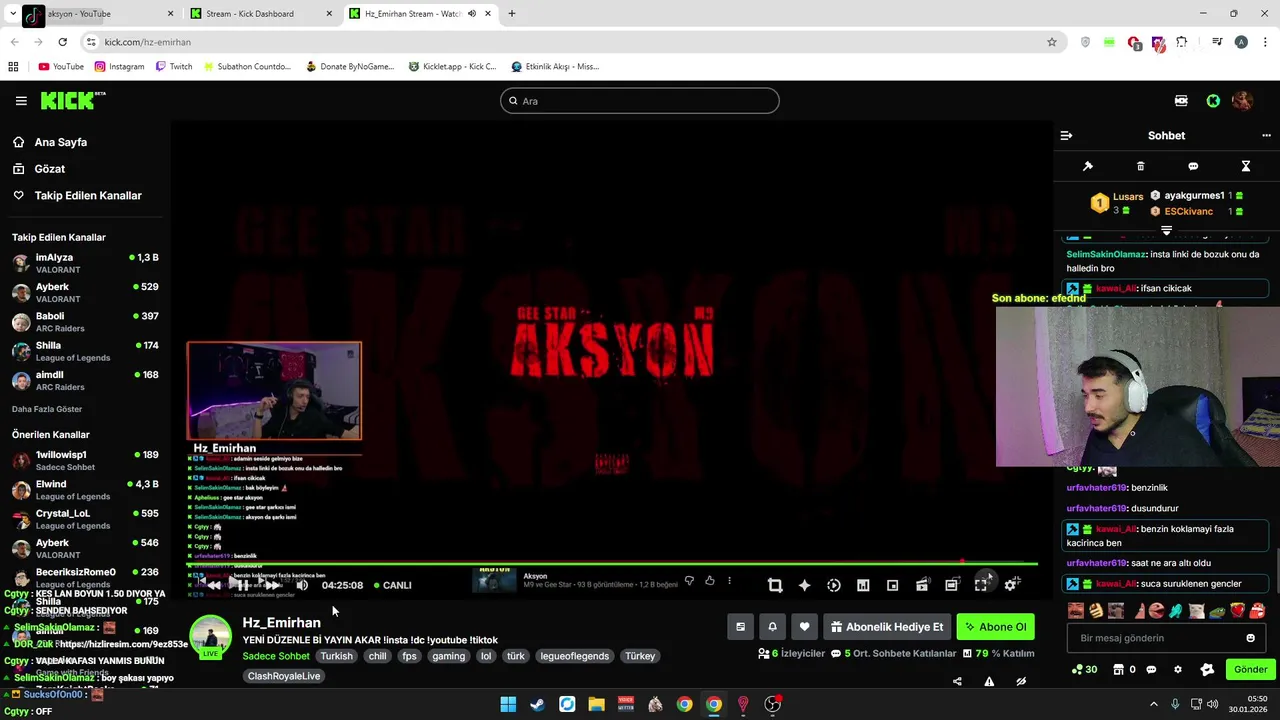The width and height of the screenshot is (1280, 720).
Task: Reload the page in Chrome
Action: pyautogui.click(x=62, y=42)
